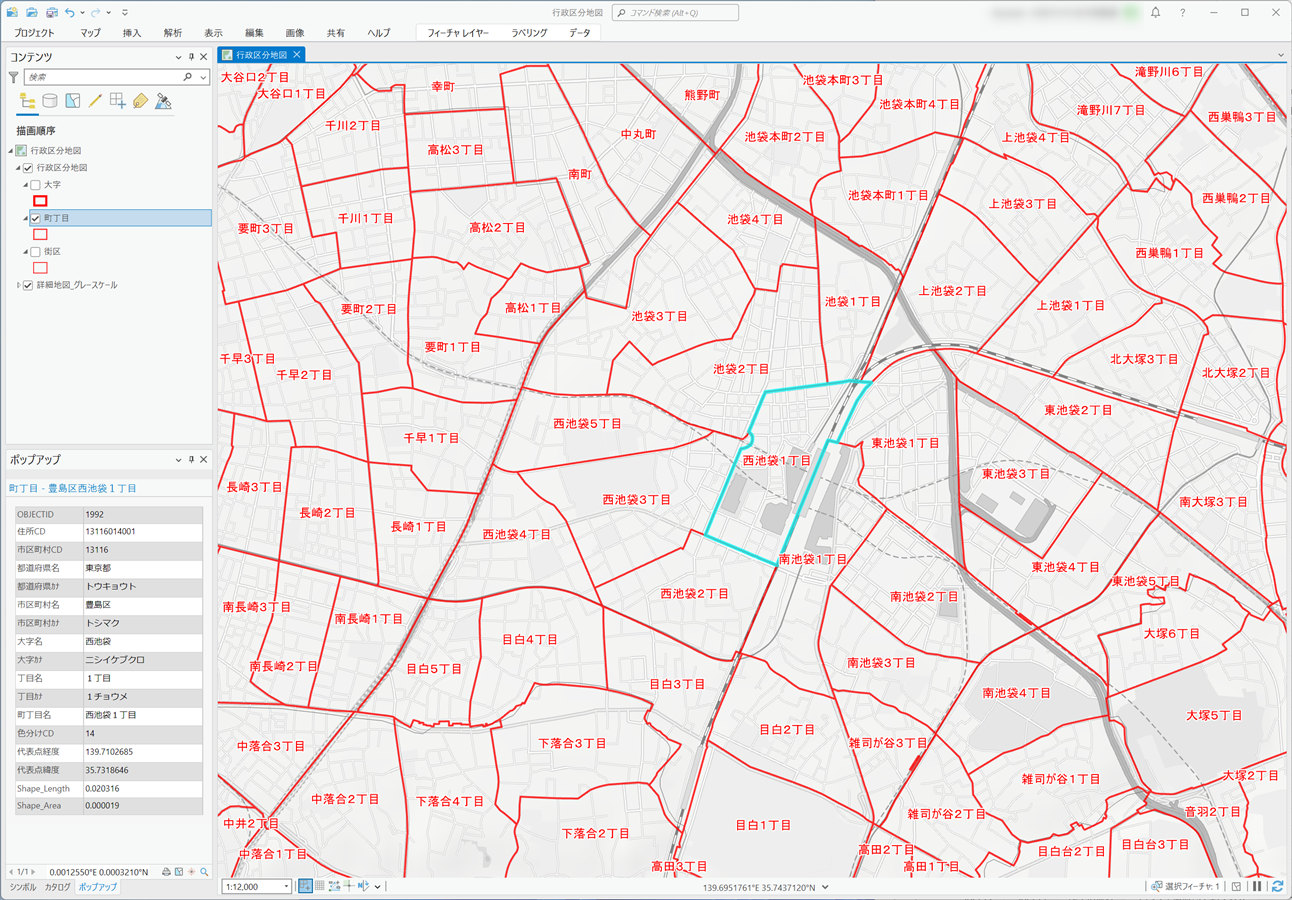Open the notifications bell
The height and width of the screenshot is (900, 1292).
click(1156, 13)
